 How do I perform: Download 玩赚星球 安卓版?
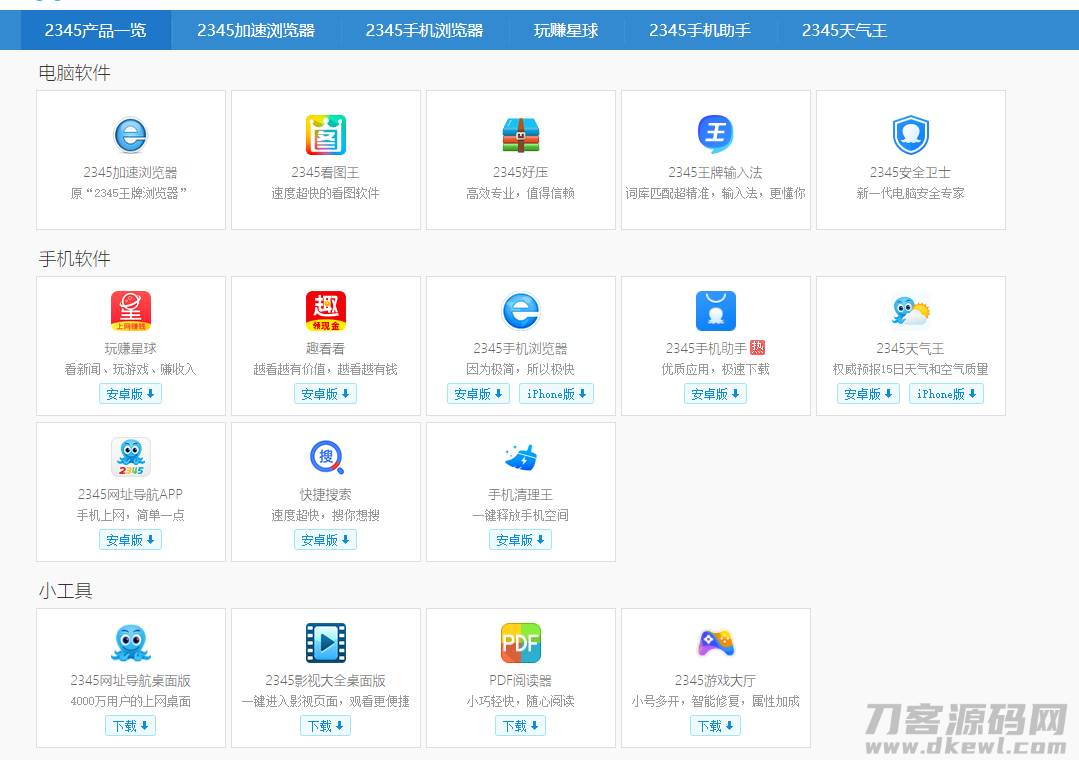click(130, 394)
